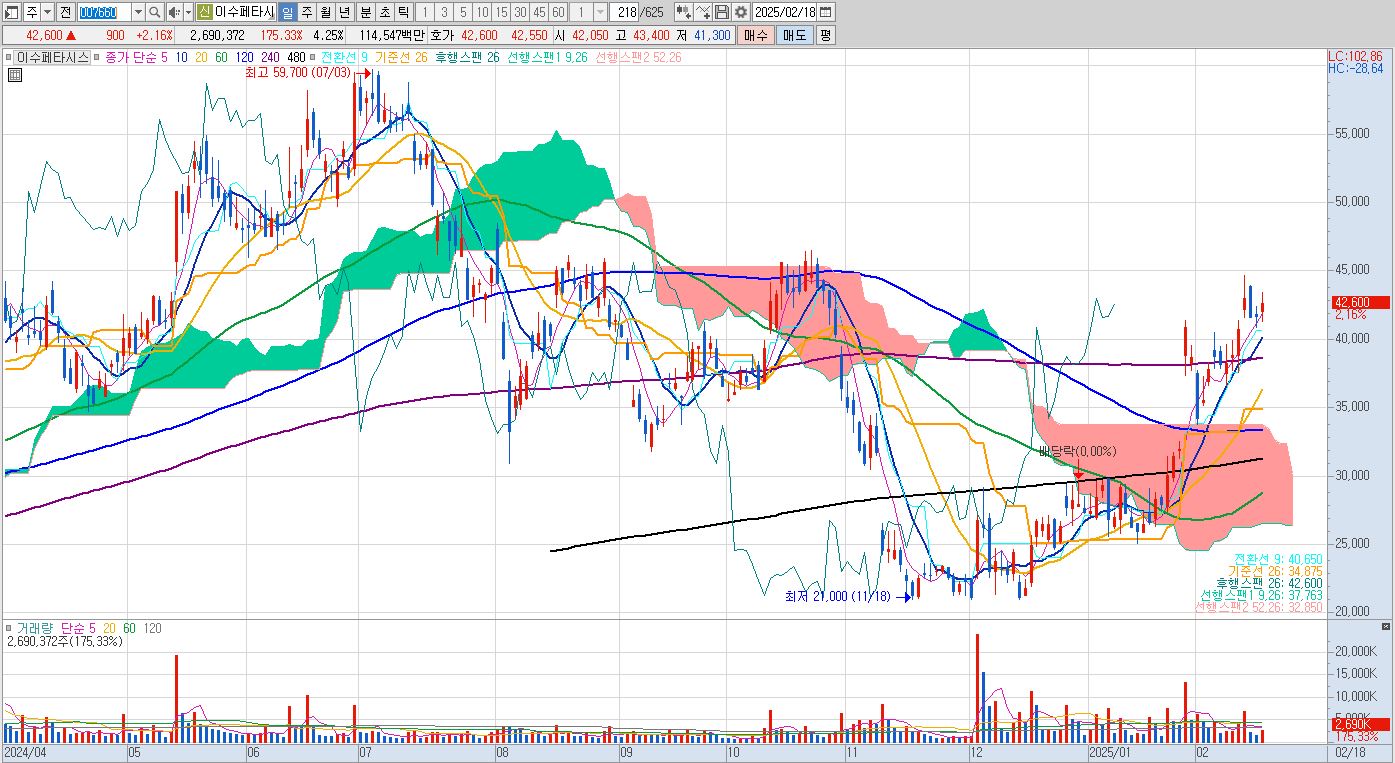Click the 기준선 26 legend label
This screenshot has width=1395, height=763.
point(401,57)
